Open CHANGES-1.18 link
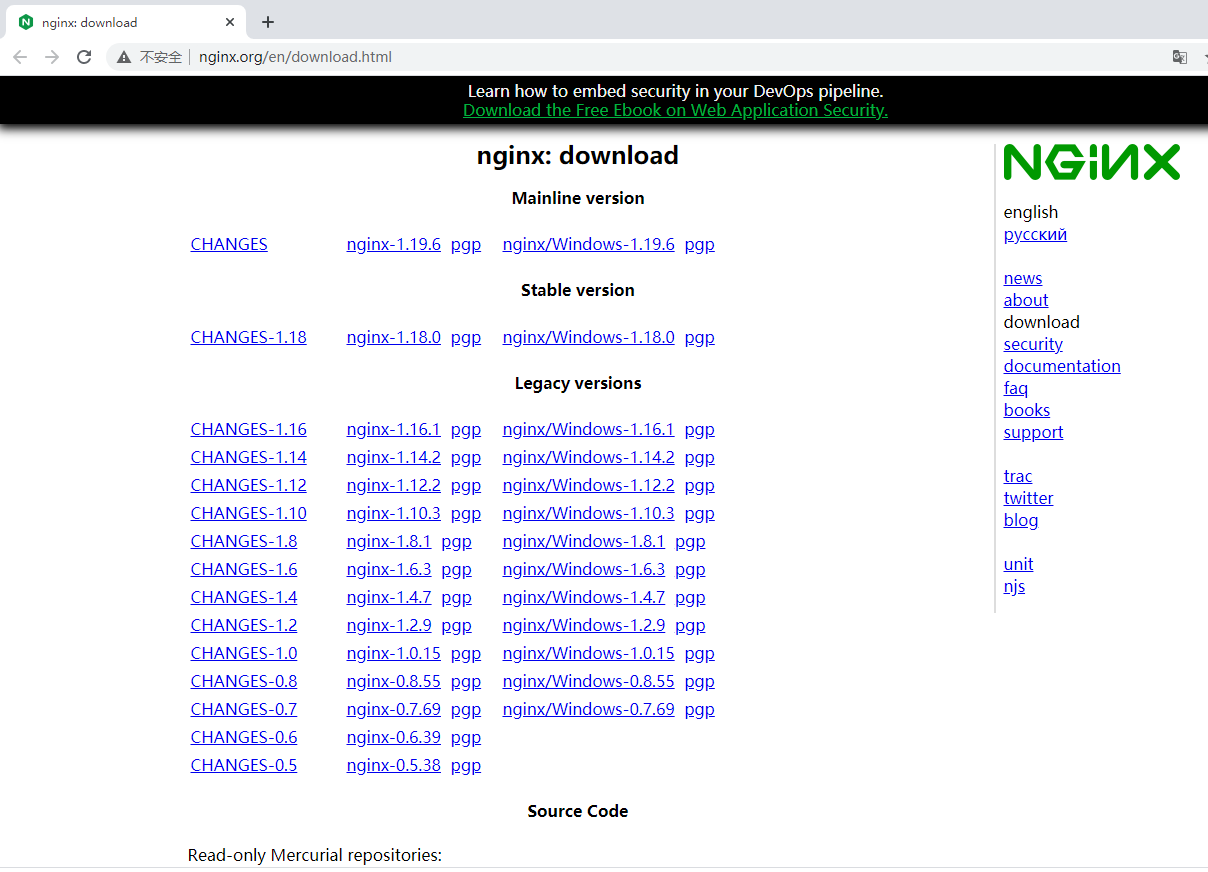Viewport: 1208px width, 872px height. pyautogui.click(x=248, y=337)
